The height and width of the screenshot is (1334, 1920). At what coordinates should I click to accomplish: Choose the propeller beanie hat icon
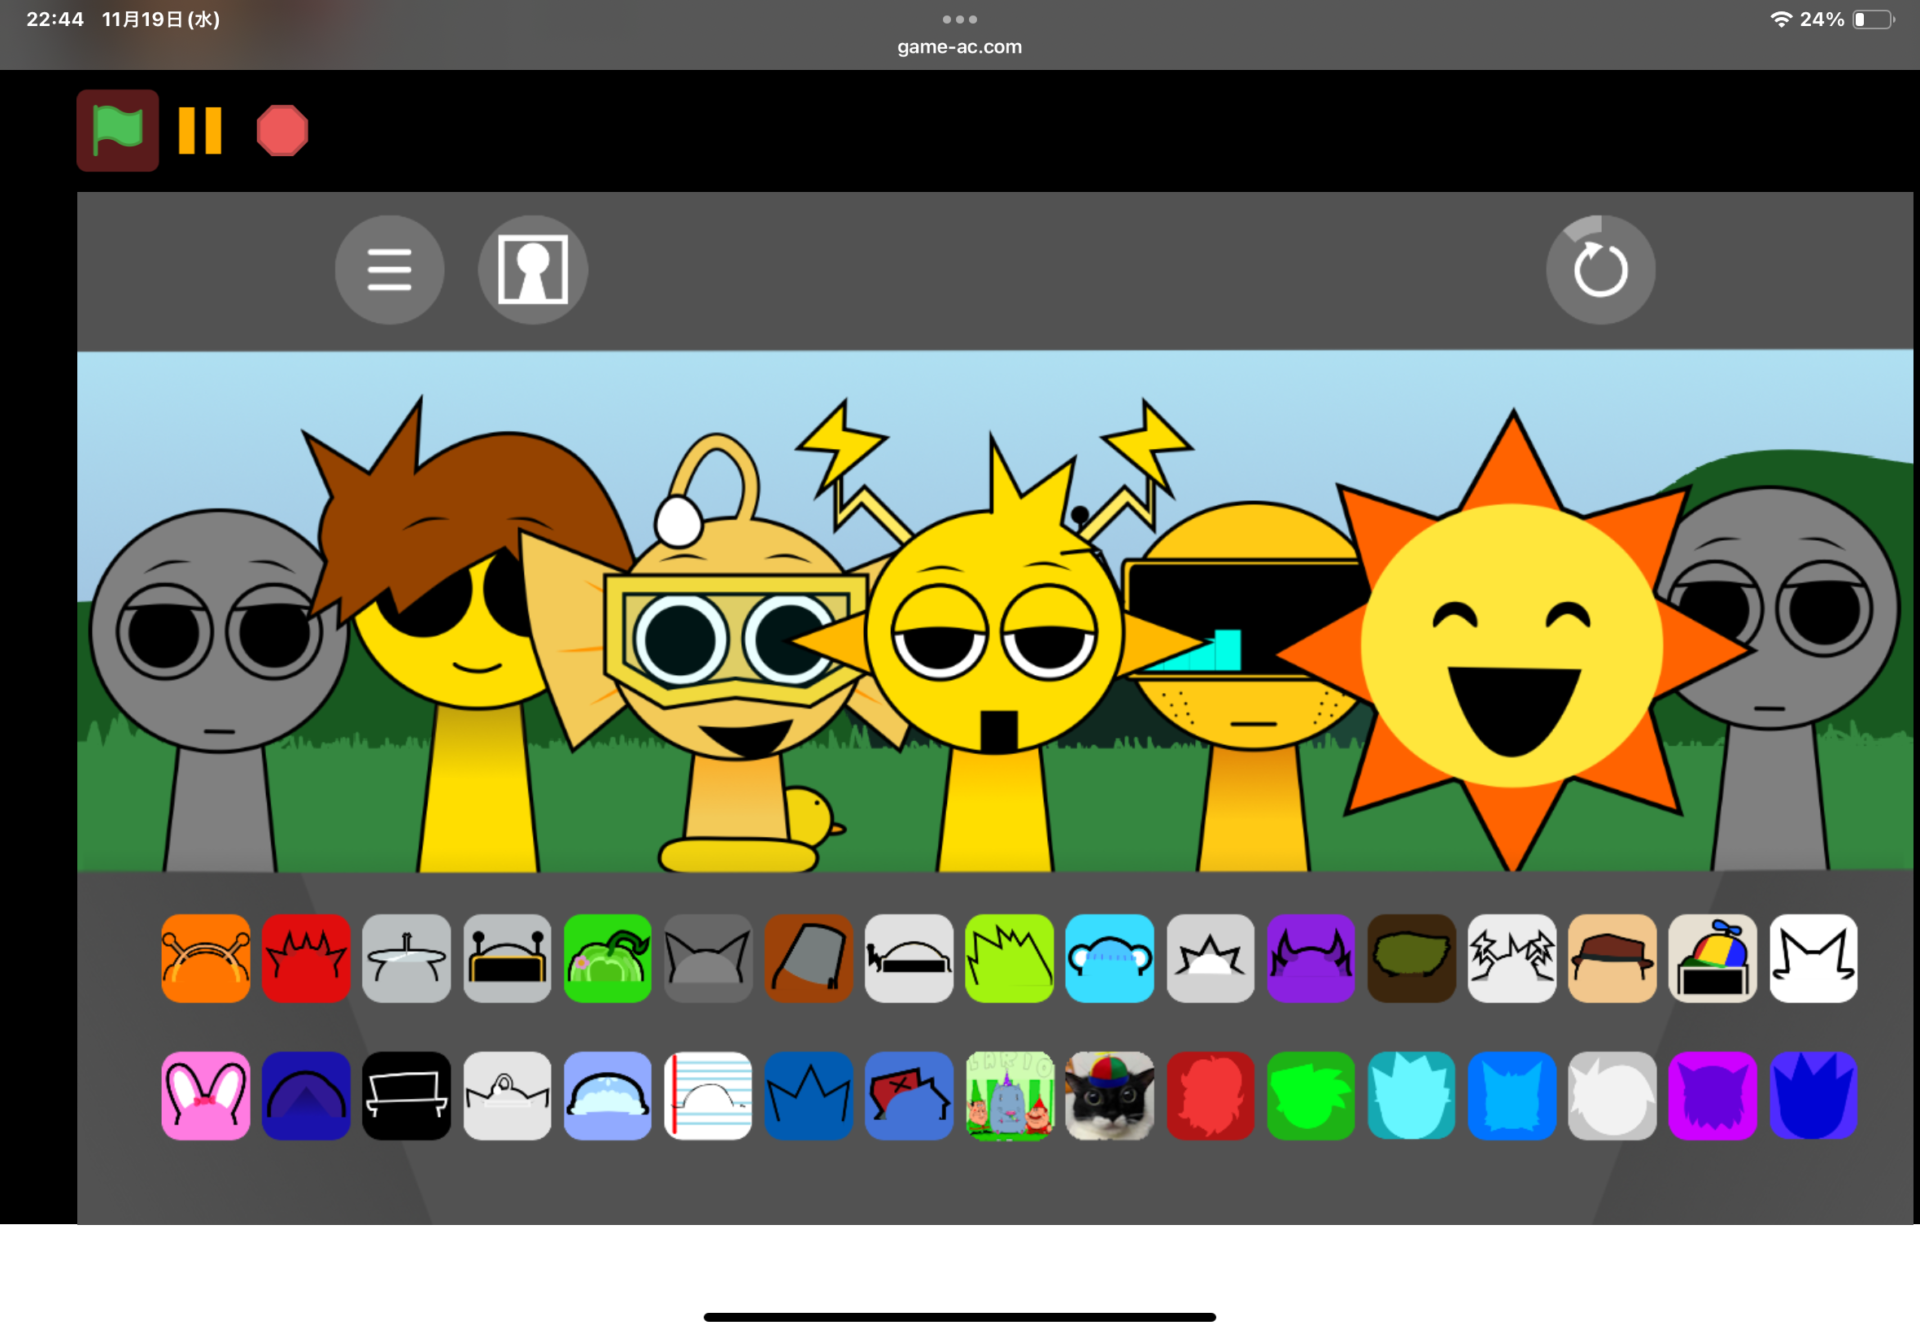coord(1712,958)
